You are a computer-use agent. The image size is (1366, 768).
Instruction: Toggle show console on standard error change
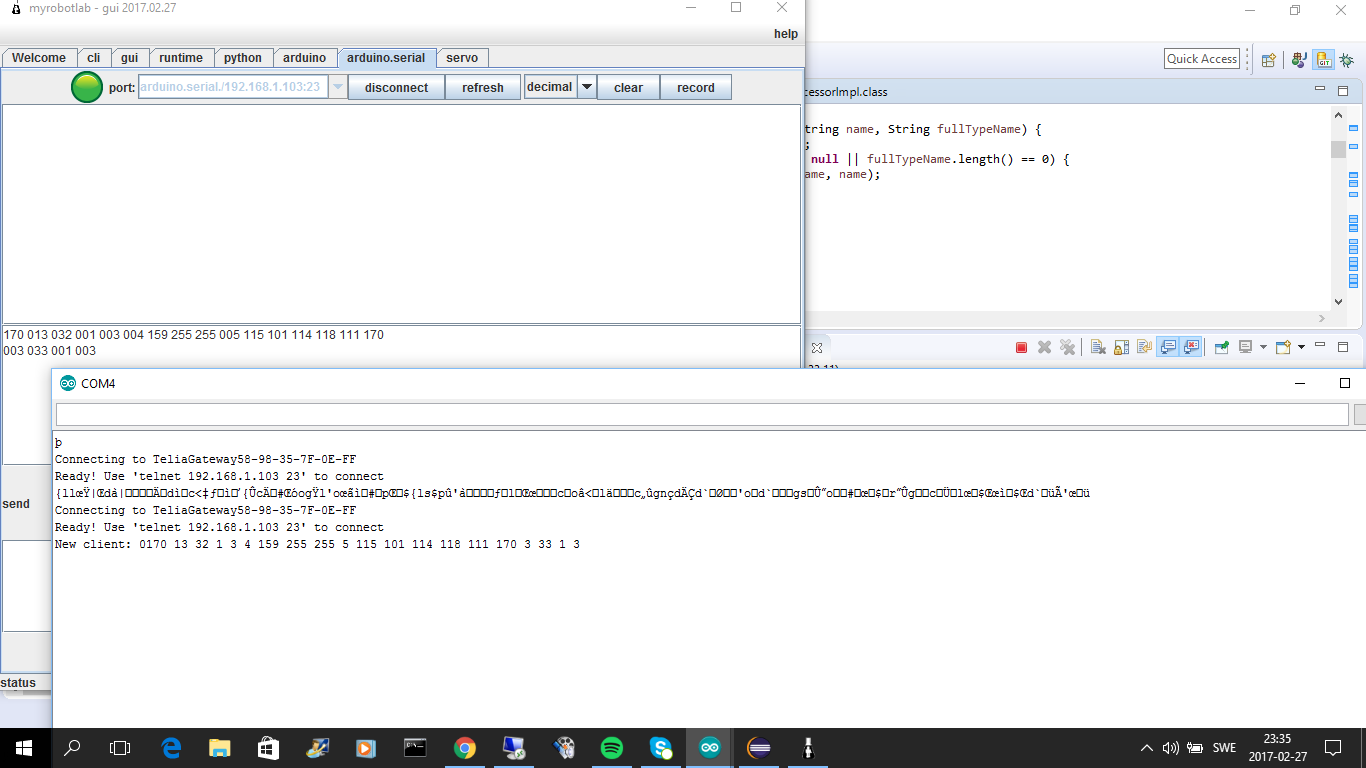1191,347
